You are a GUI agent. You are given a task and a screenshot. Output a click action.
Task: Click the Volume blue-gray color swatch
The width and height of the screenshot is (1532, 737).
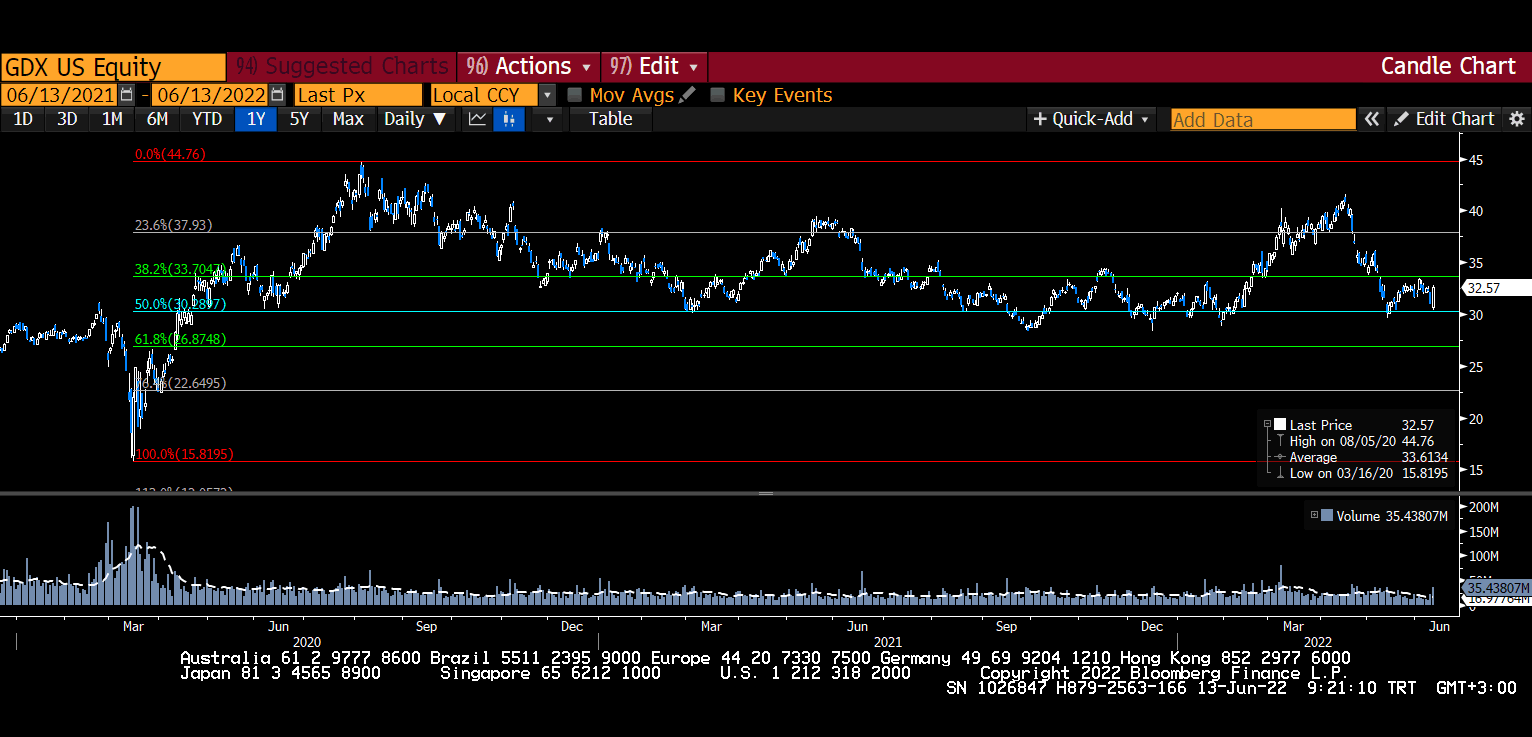(x=1327, y=516)
